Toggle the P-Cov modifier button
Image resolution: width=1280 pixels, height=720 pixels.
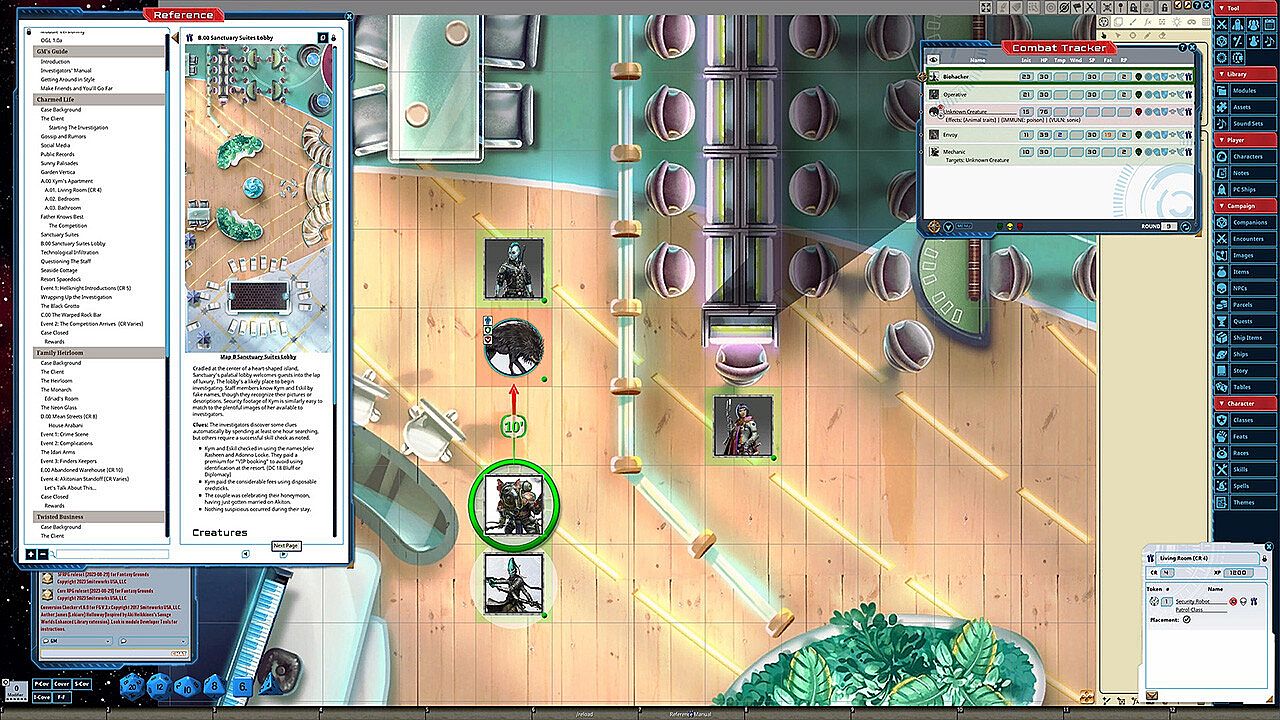click(41, 684)
